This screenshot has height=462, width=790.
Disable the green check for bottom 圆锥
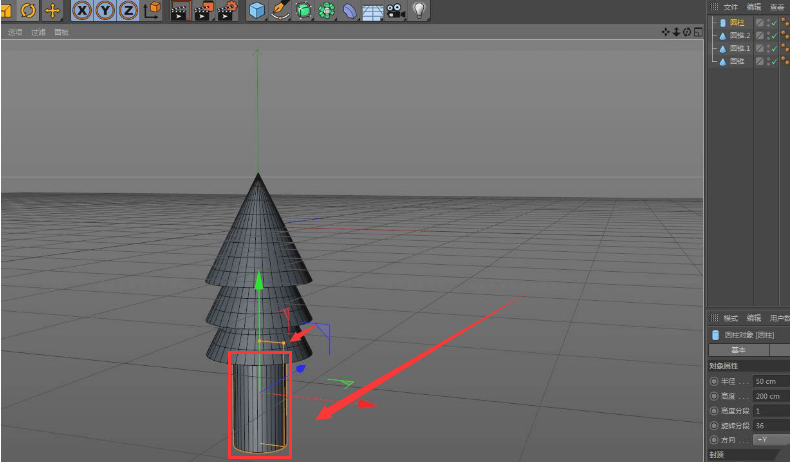[x=774, y=61]
